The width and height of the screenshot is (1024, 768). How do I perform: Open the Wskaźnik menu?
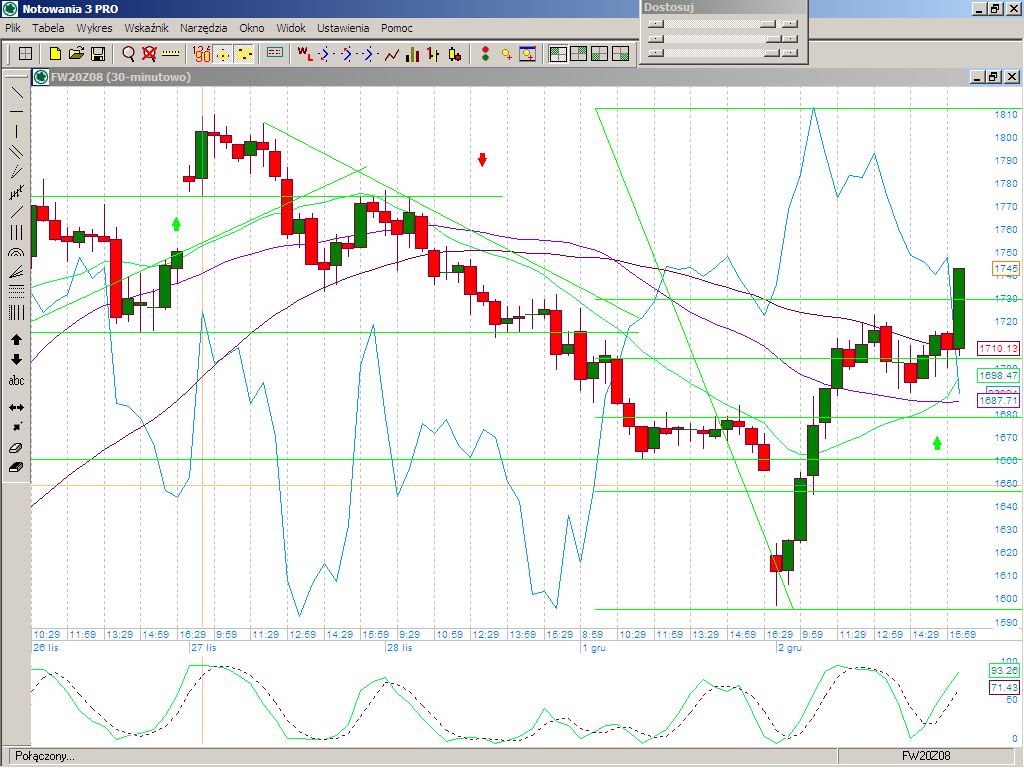tap(146, 28)
